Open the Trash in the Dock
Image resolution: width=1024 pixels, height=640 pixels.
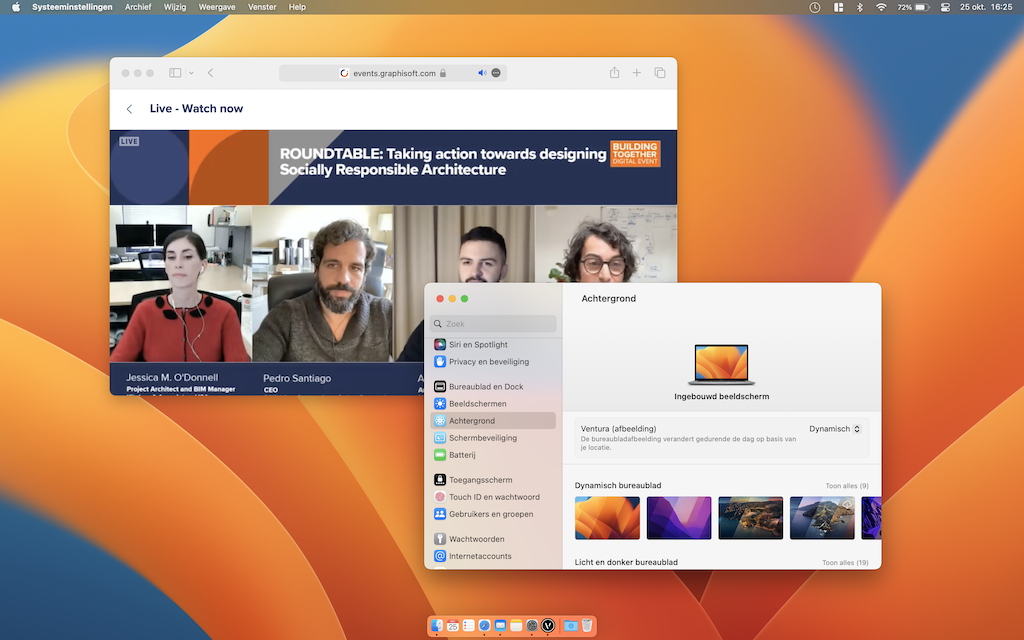point(586,626)
